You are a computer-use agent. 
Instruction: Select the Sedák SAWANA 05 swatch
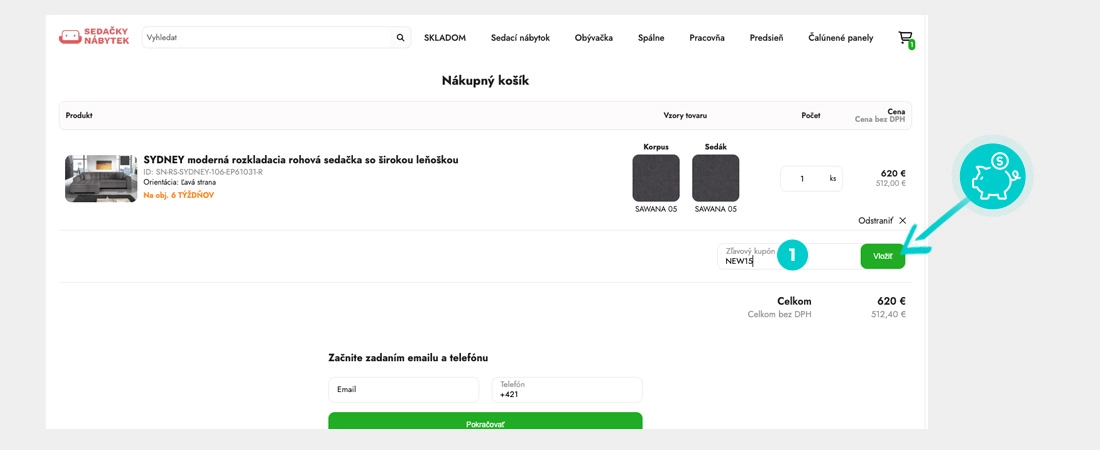pos(716,178)
